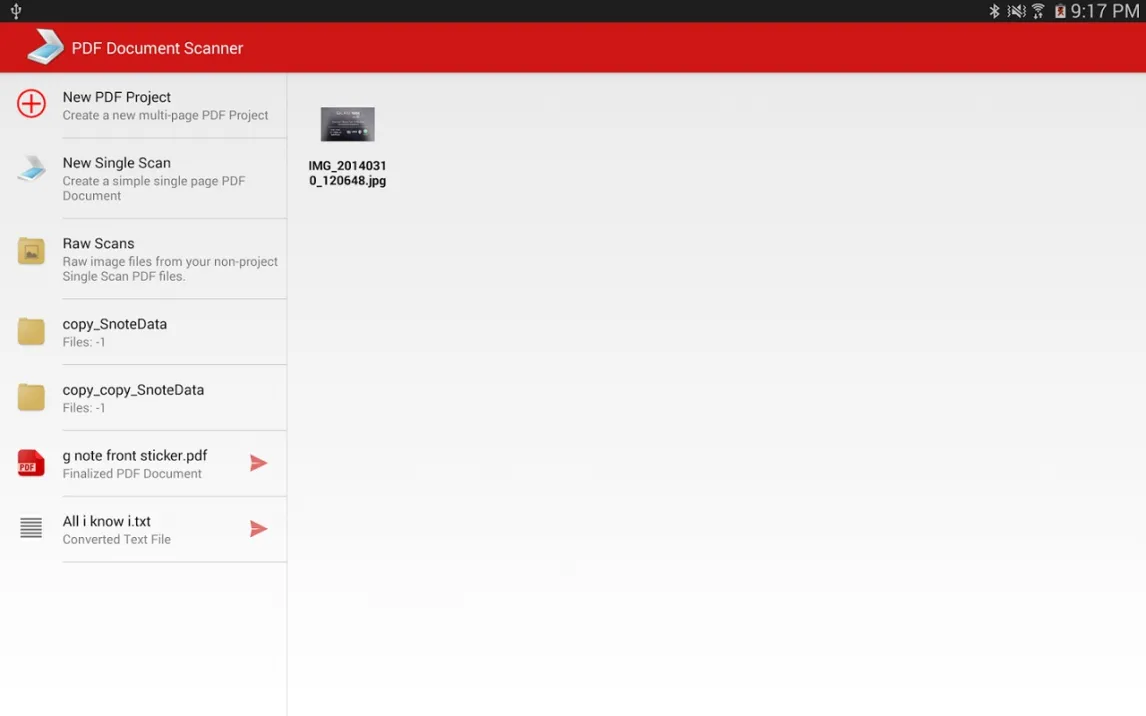Click the red PDF file icon
The height and width of the screenshot is (716, 1146).
[31, 463]
